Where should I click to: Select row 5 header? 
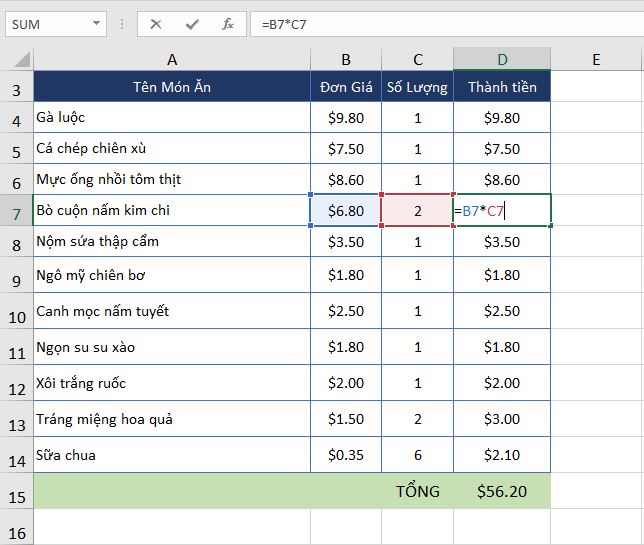16,148
